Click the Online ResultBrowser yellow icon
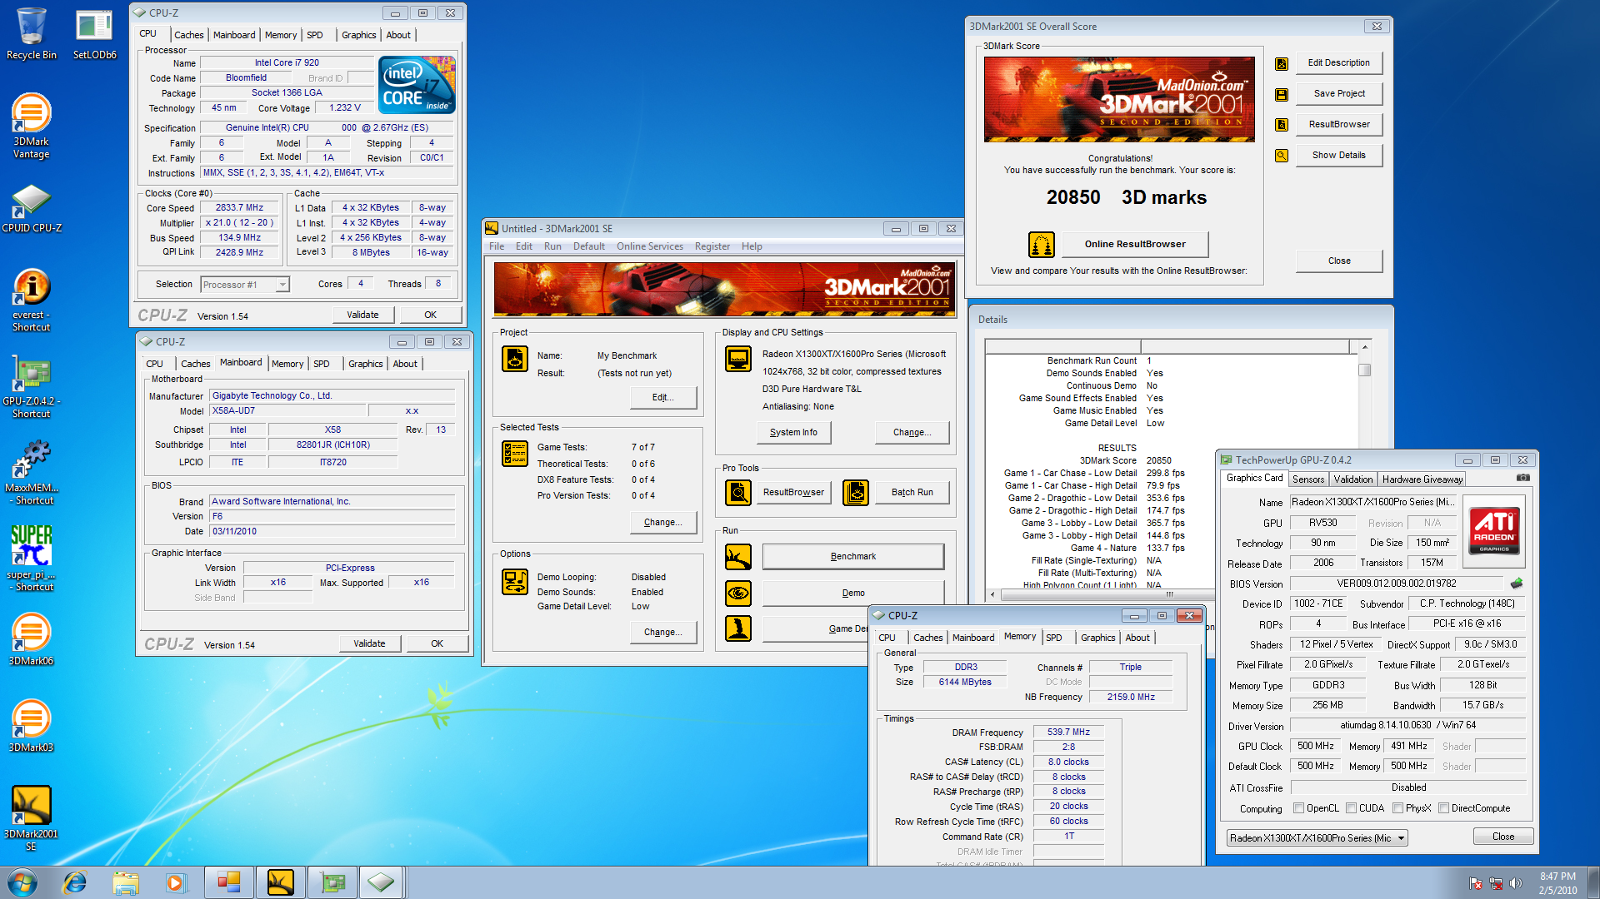This screenshot has height=899, width=1600. coord(1041,244)
